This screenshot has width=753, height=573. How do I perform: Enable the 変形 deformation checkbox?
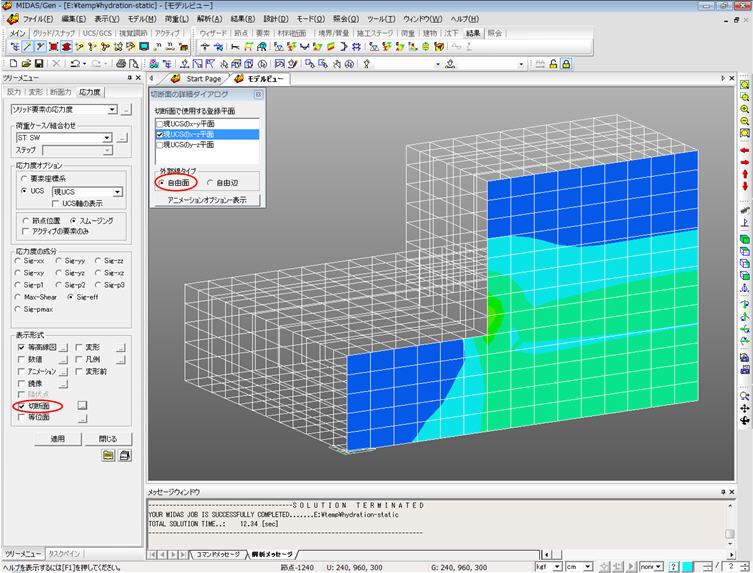[x=79, y=347]
